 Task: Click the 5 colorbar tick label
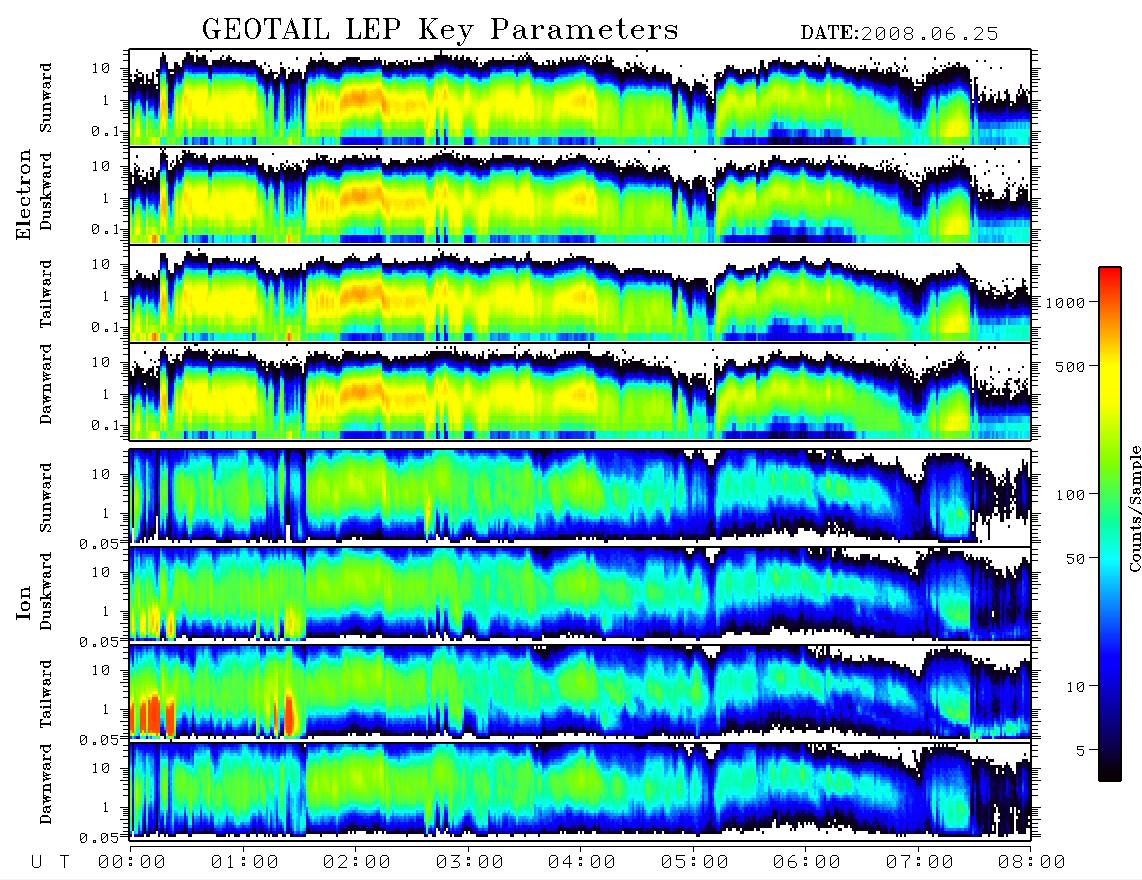point(1081,750)
